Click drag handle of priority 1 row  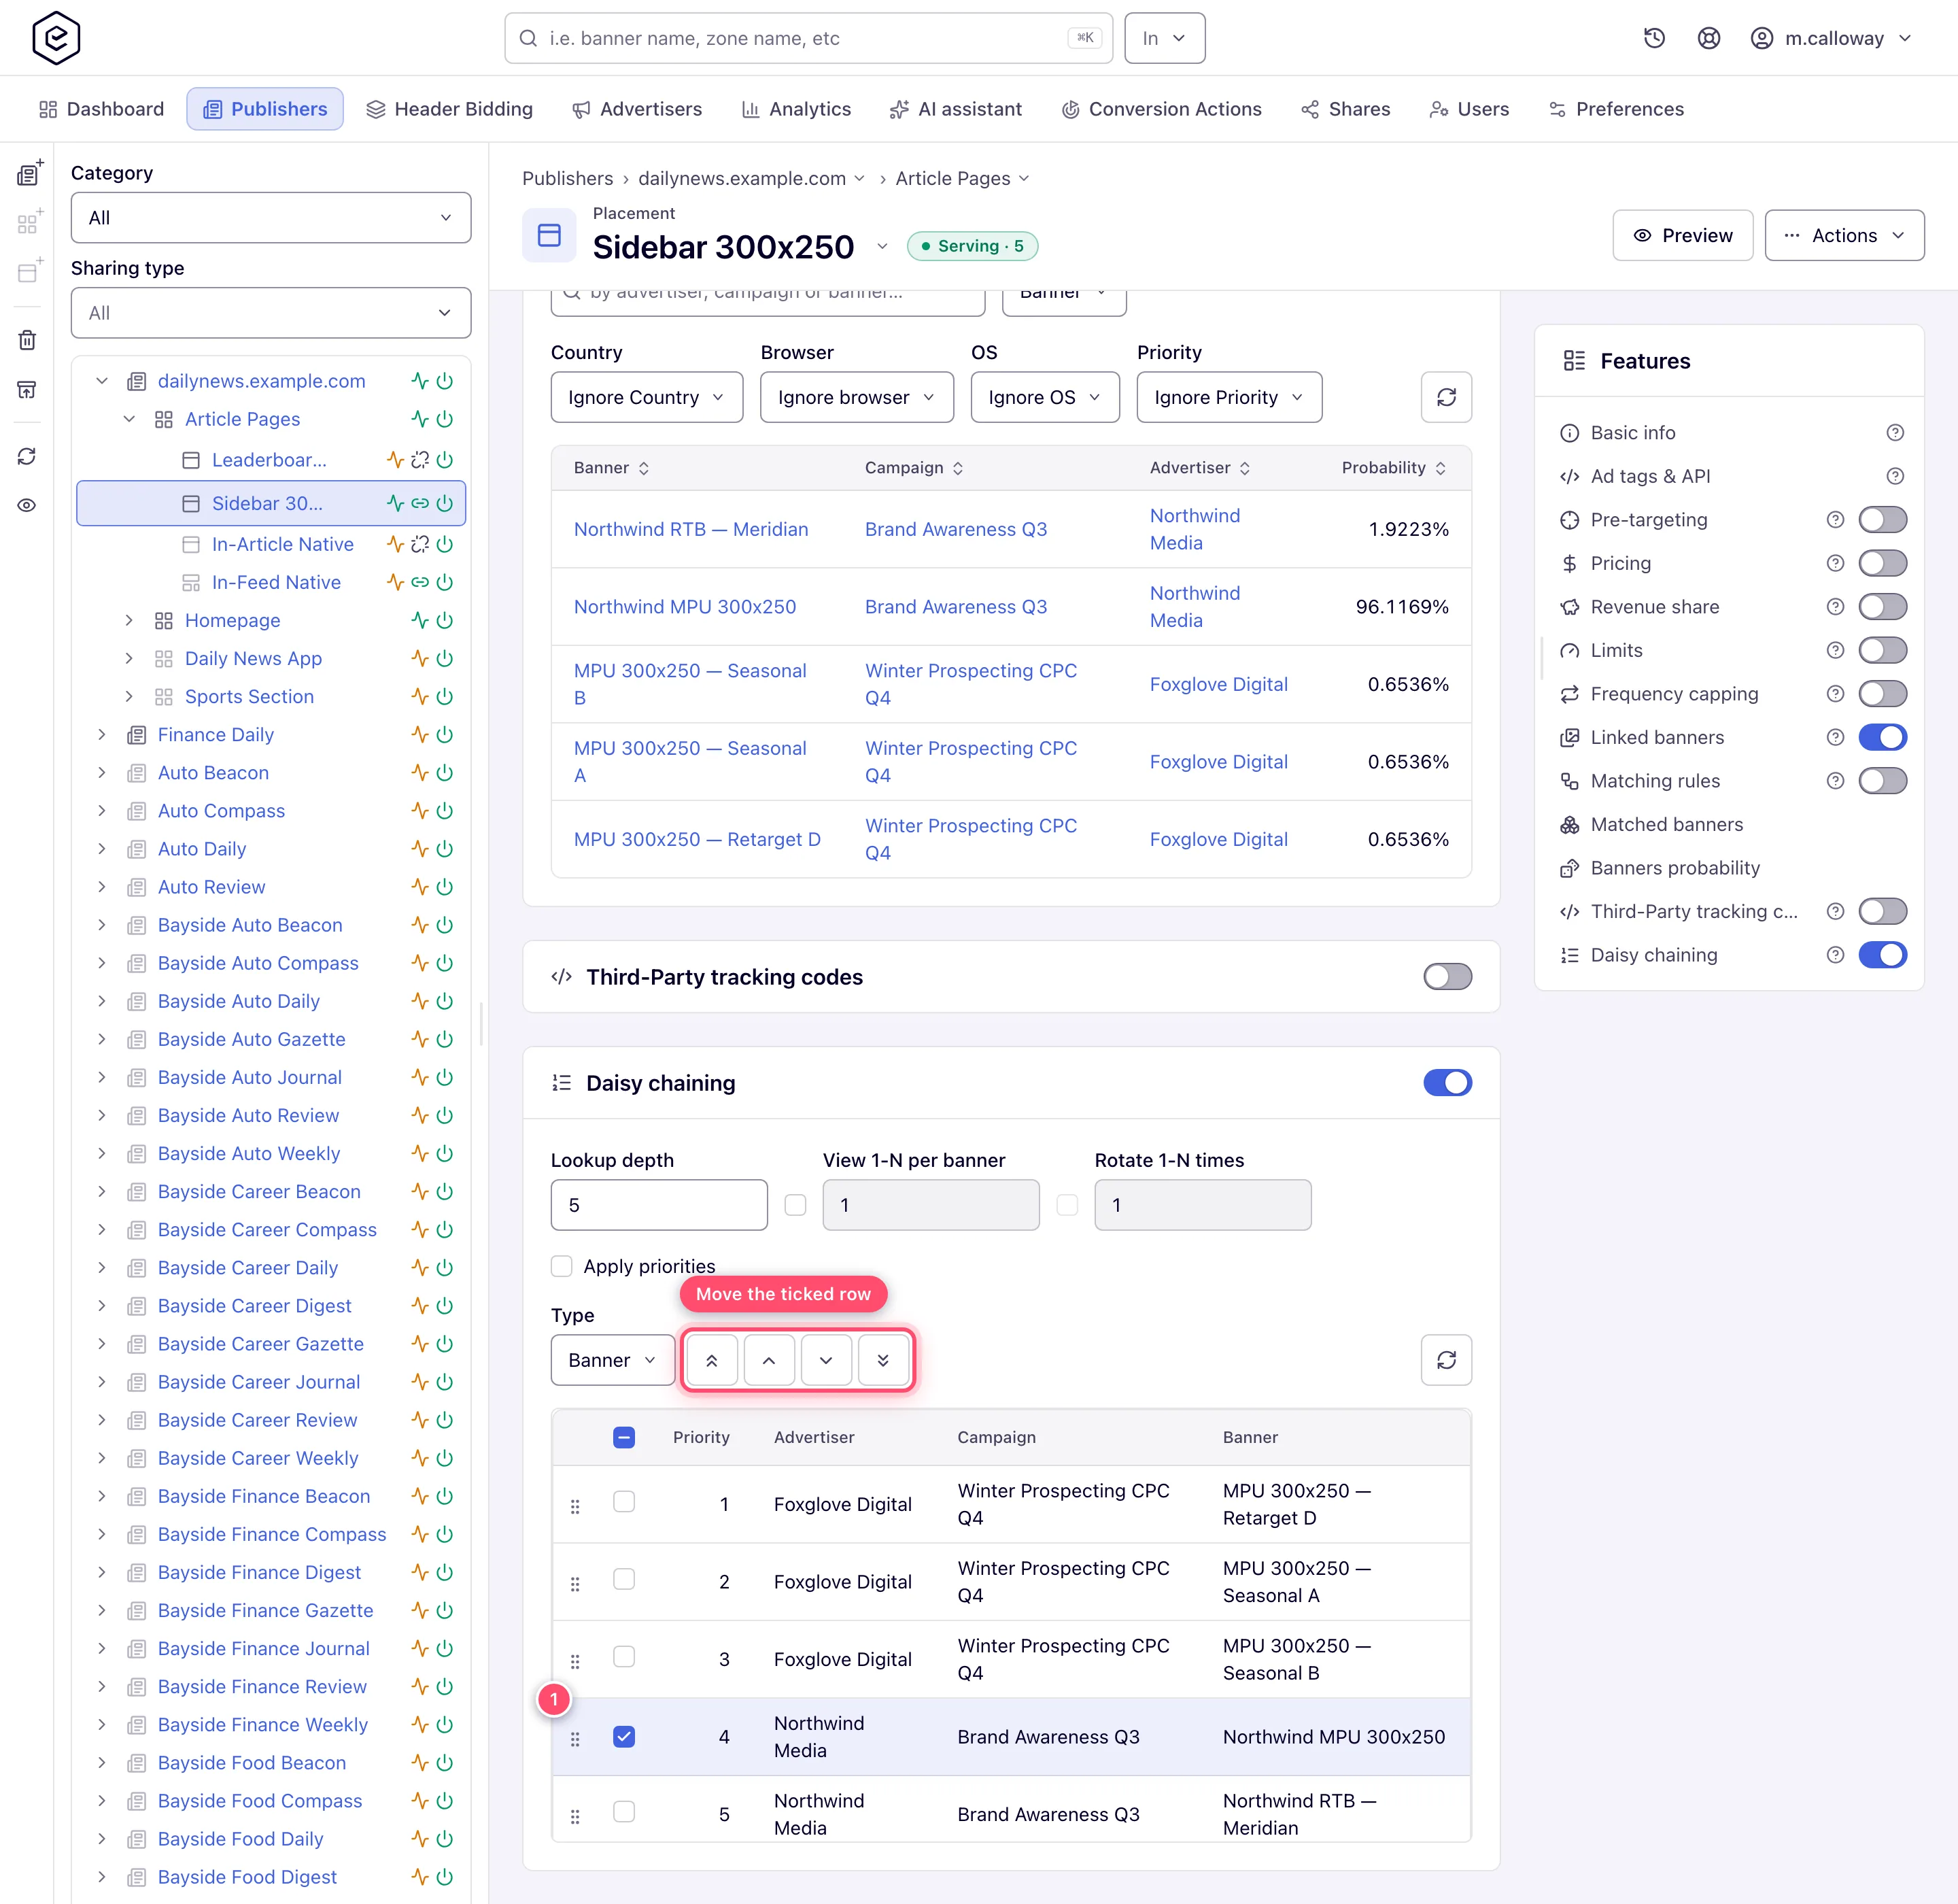pos(575,1506)
